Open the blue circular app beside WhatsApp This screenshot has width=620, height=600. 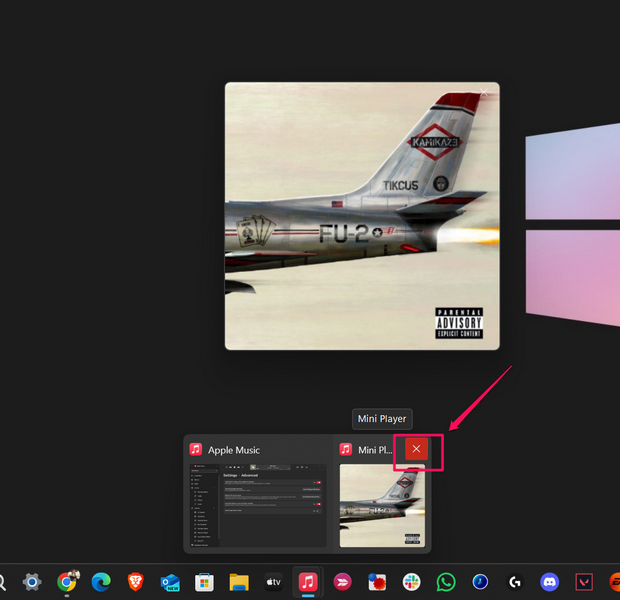click(480, 582)
